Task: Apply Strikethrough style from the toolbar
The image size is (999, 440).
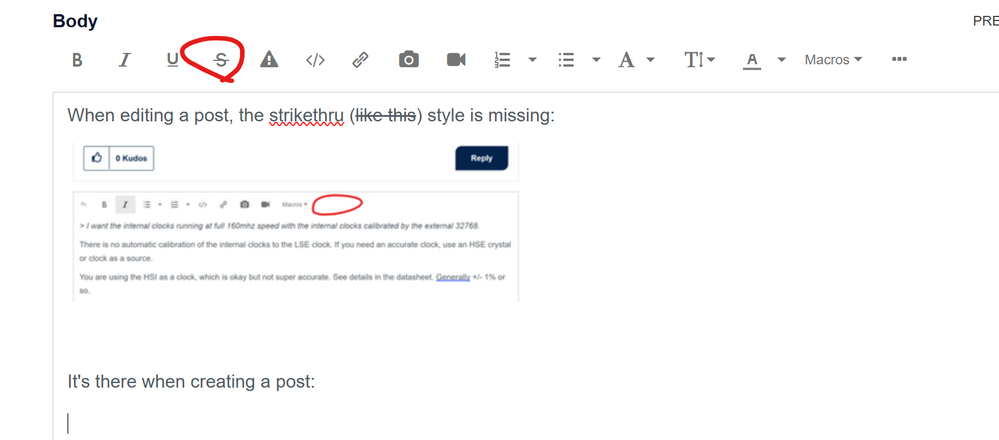Action: (x=221, y=60)
